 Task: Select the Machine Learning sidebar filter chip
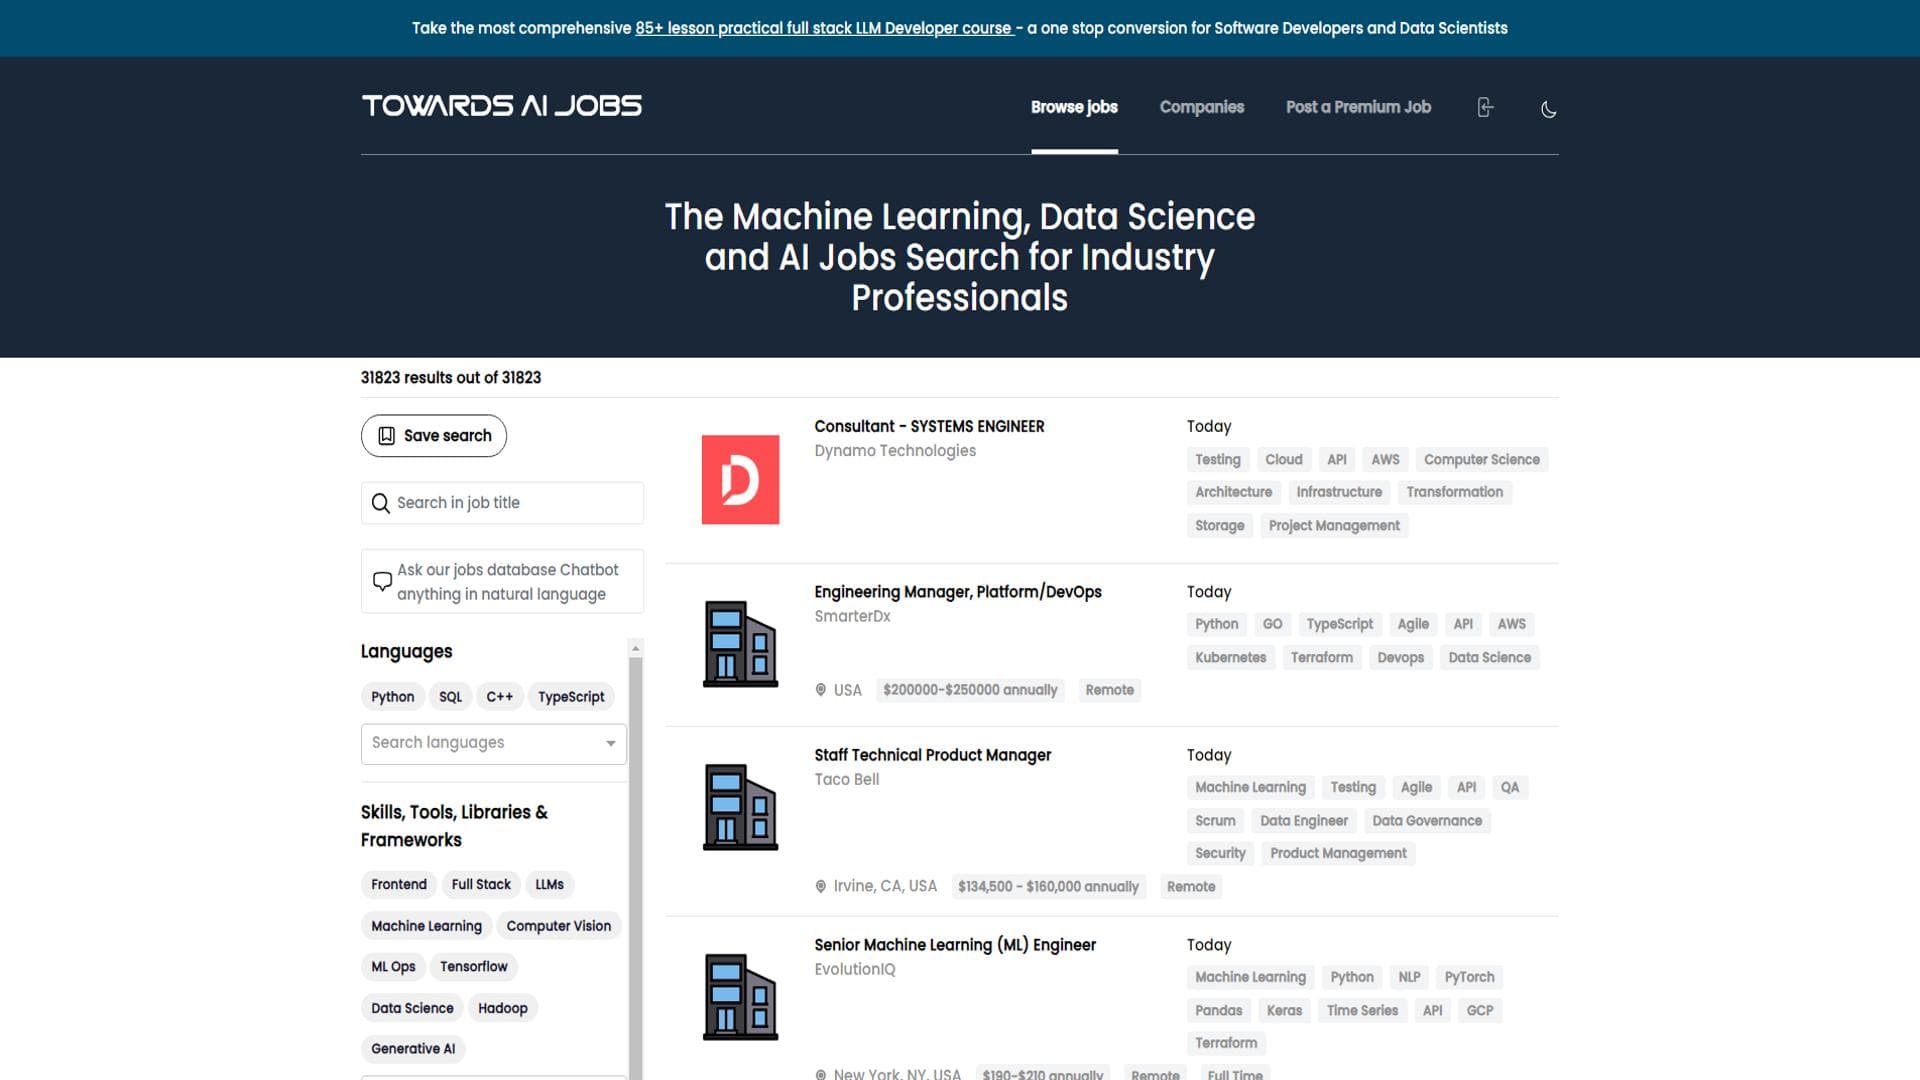point(426,926)
